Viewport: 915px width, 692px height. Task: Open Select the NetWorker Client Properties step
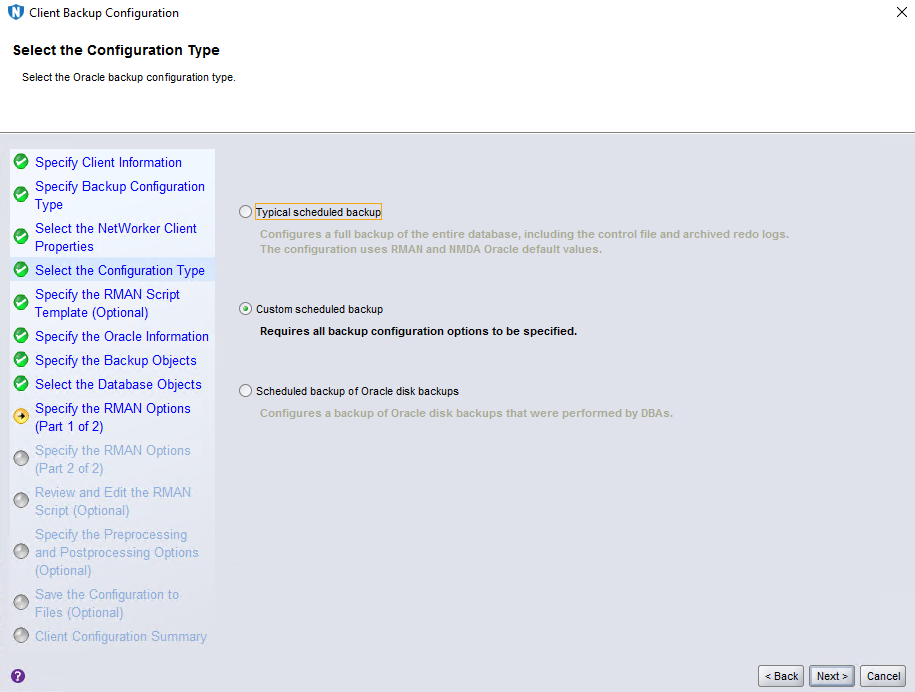(115, 237)
